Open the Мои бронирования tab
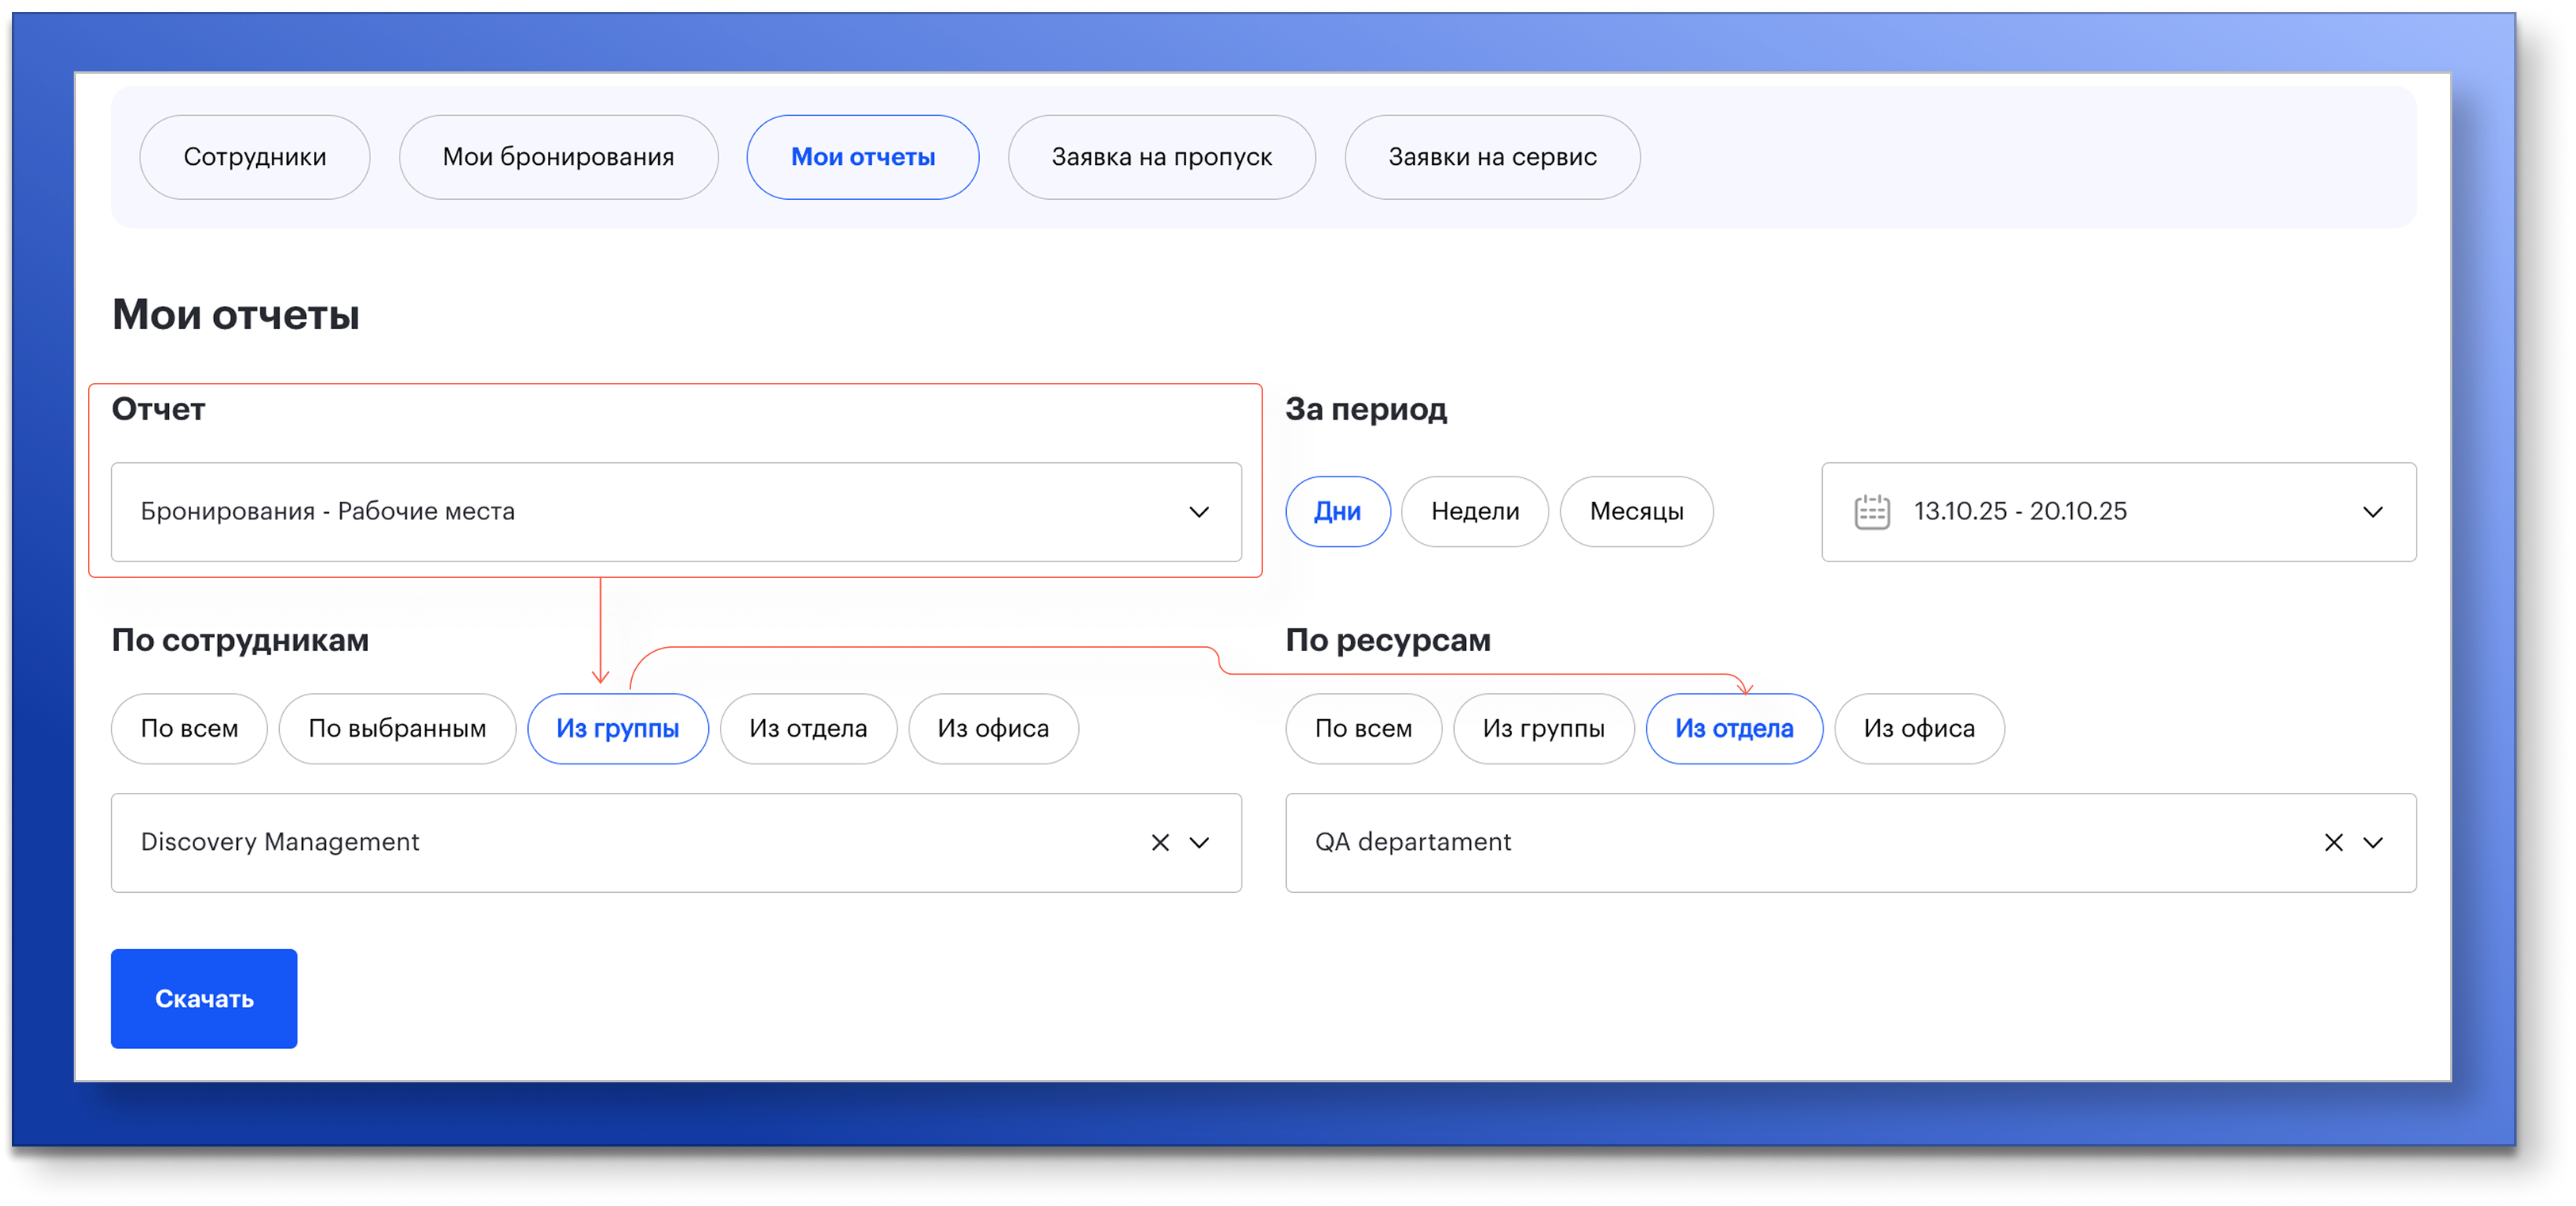Screen dimensions: 2576x1206 coord(558,157)
